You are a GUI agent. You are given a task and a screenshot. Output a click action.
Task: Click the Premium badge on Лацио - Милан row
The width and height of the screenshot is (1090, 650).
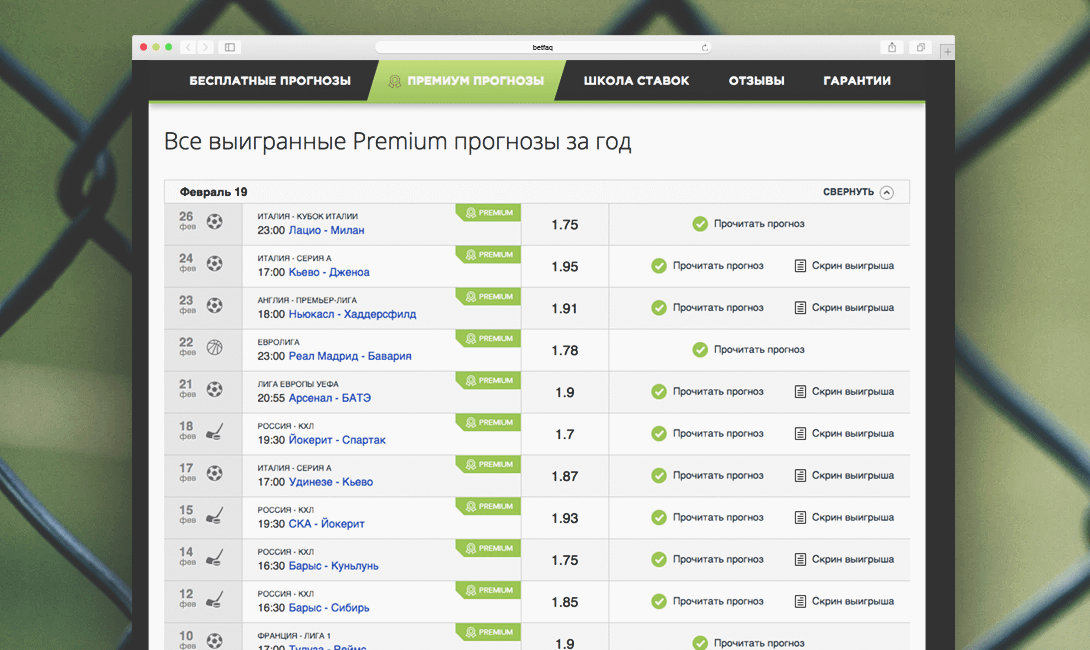tap(488, 213)
